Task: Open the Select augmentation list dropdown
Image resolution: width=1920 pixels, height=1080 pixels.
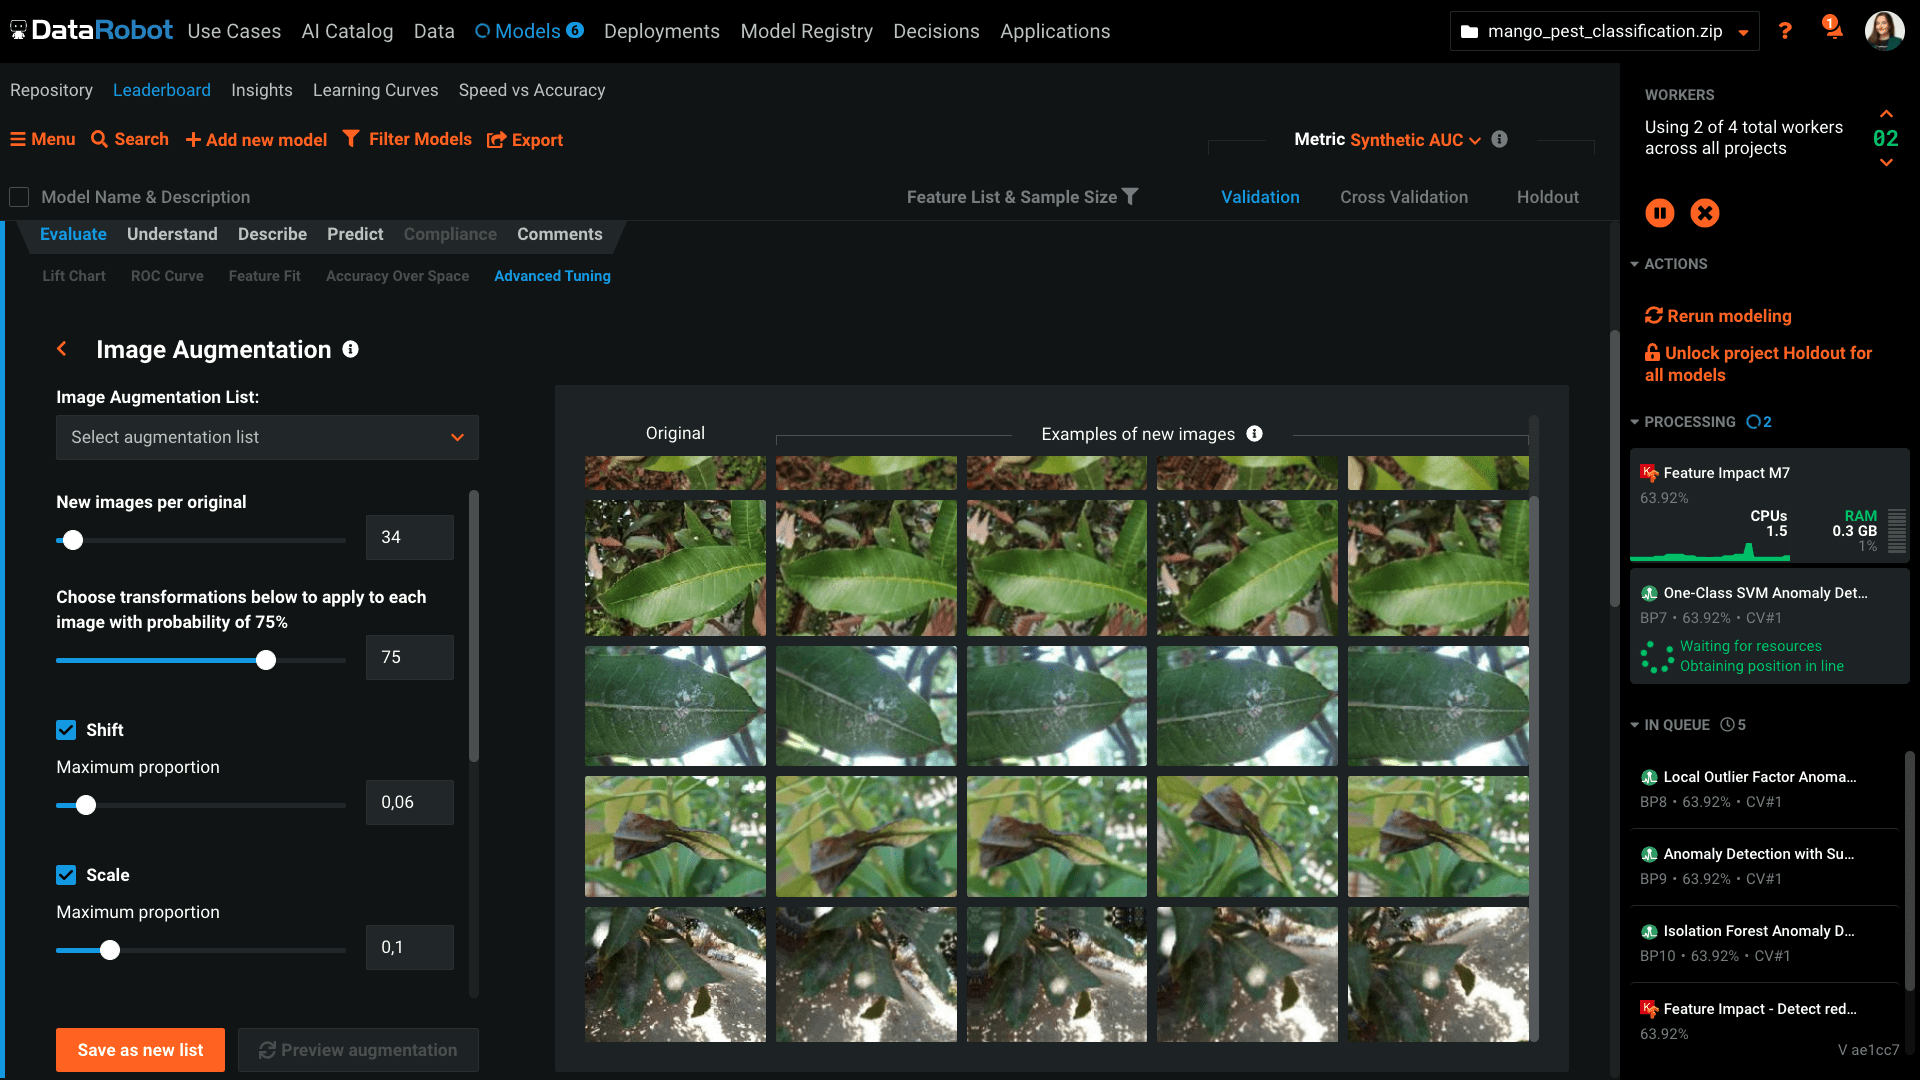Action: pyautogui.click(x=267, y=437)
